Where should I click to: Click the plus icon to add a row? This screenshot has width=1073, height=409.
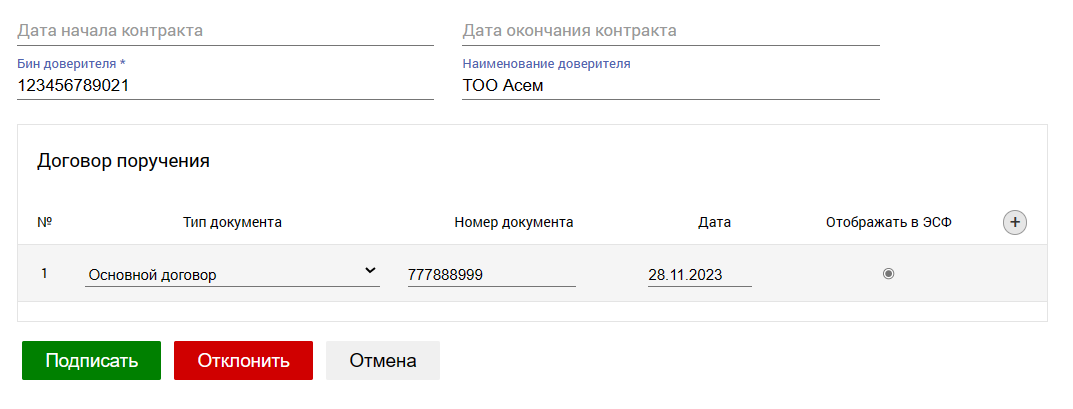1015,223
